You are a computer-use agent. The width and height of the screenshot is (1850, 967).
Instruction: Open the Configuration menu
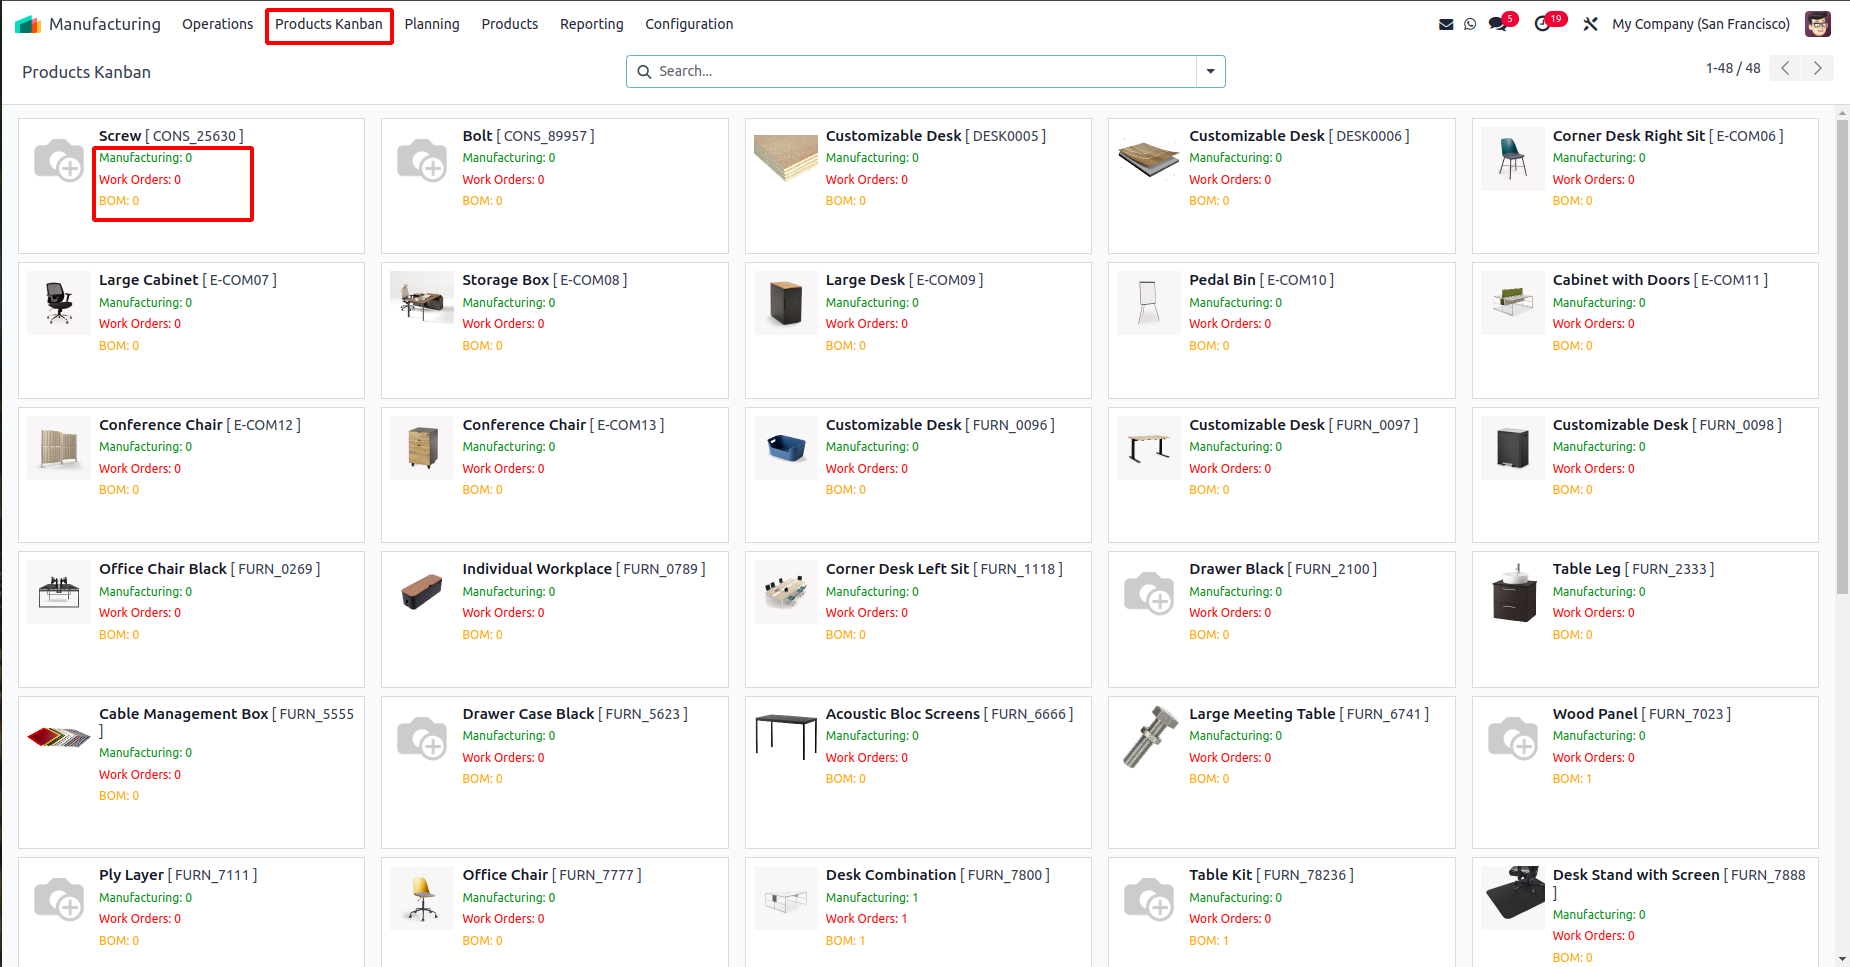pyautogui.click(x=689, y=24)
